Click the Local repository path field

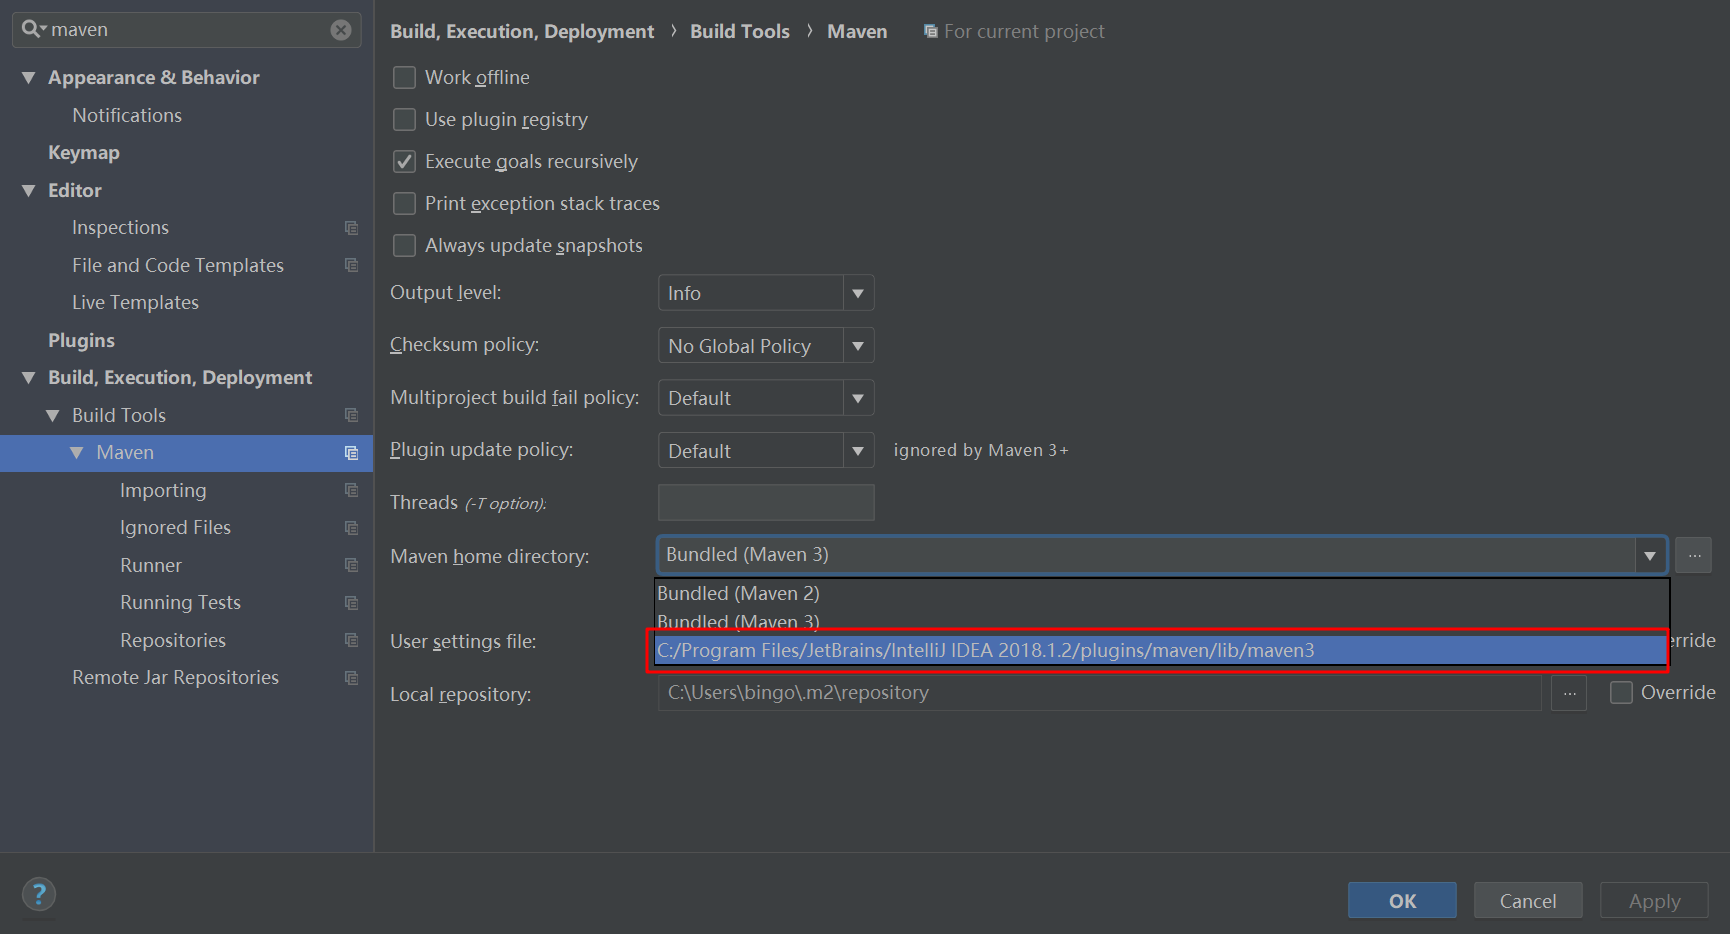coord(1099,693)
